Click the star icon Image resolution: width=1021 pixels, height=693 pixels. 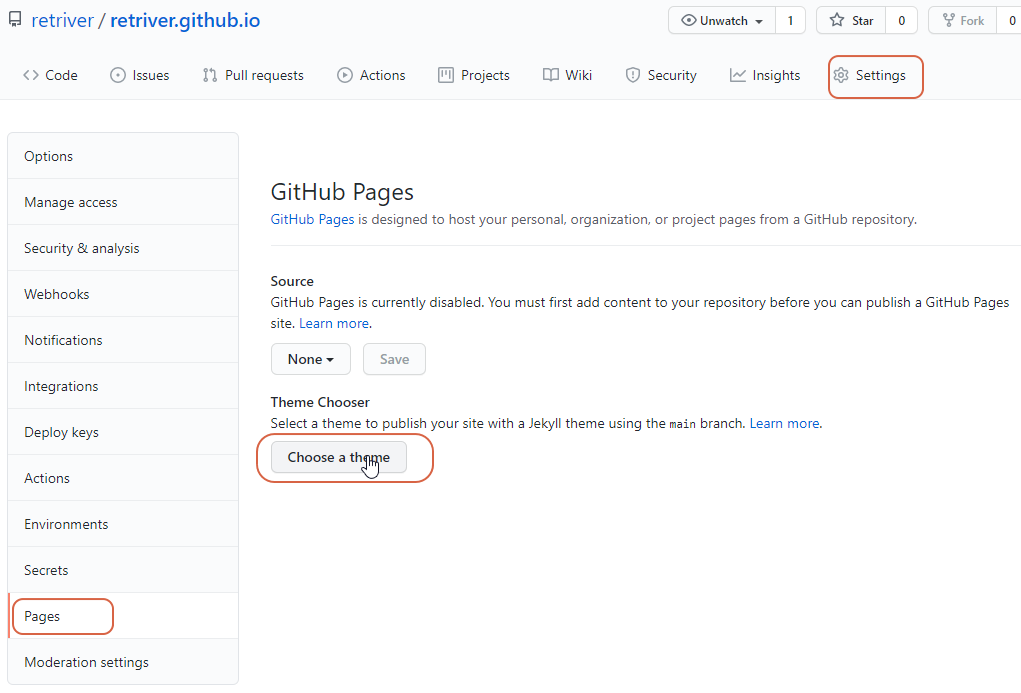click(837, 20)
